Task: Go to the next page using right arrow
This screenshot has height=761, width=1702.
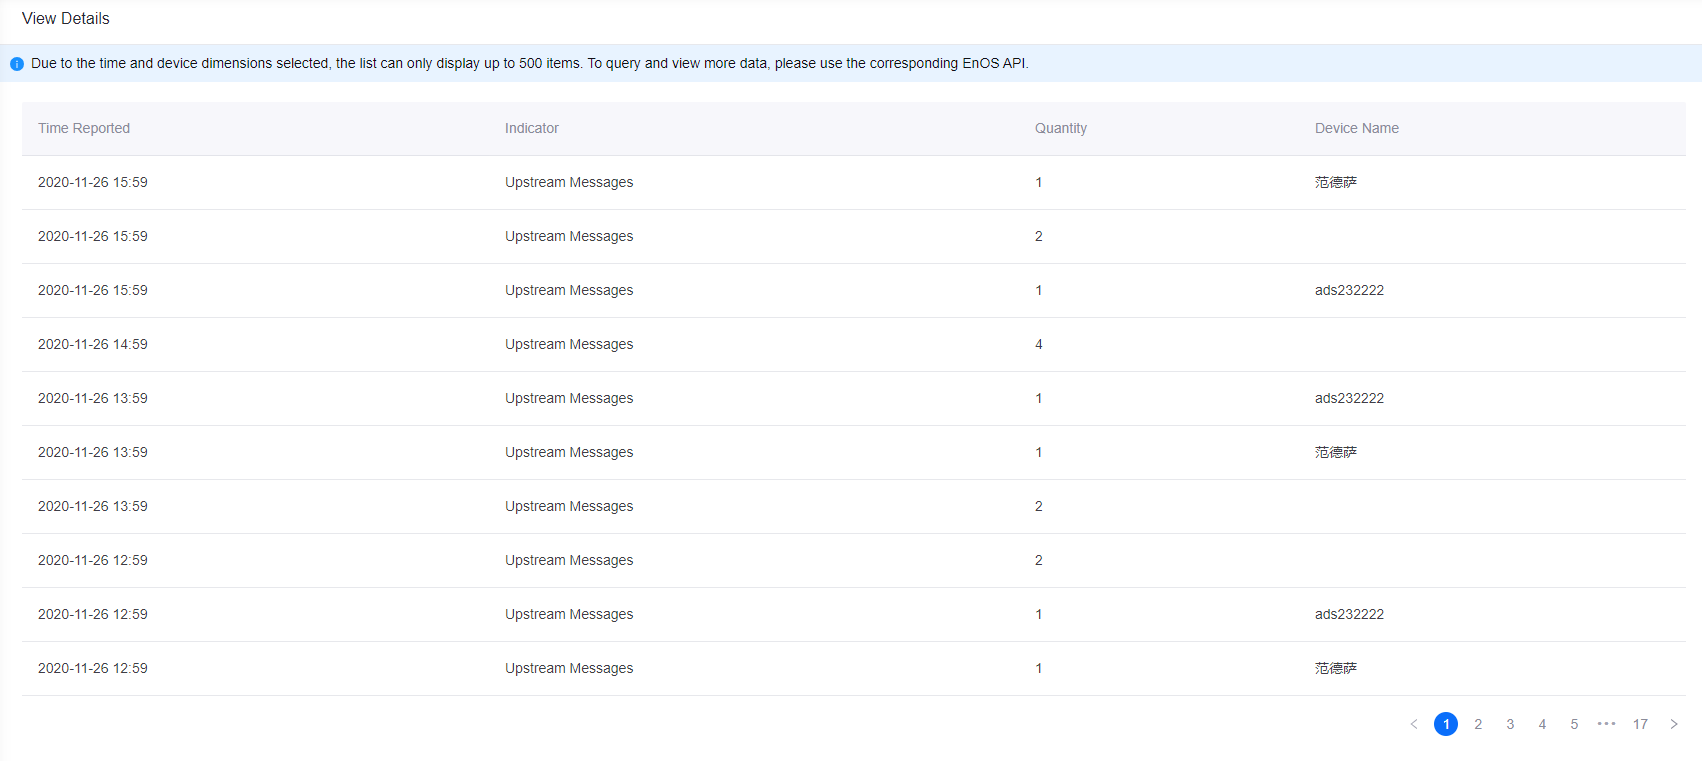Action: point(1673,724)
